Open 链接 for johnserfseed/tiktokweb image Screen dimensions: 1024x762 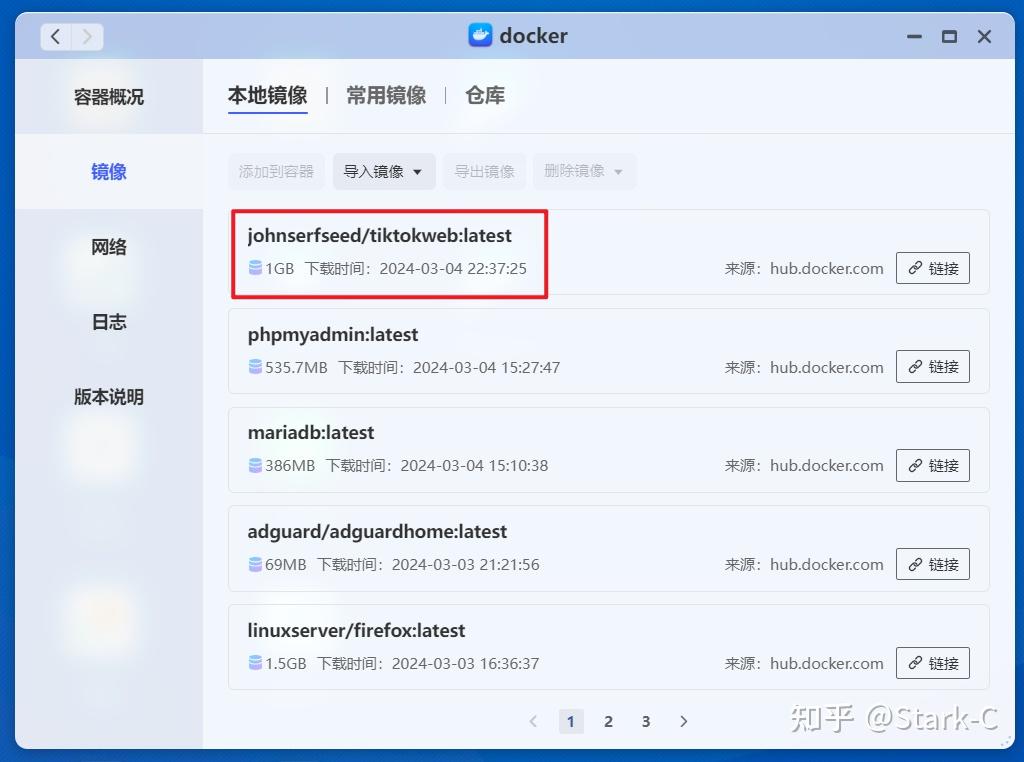[x=933, y=268]
